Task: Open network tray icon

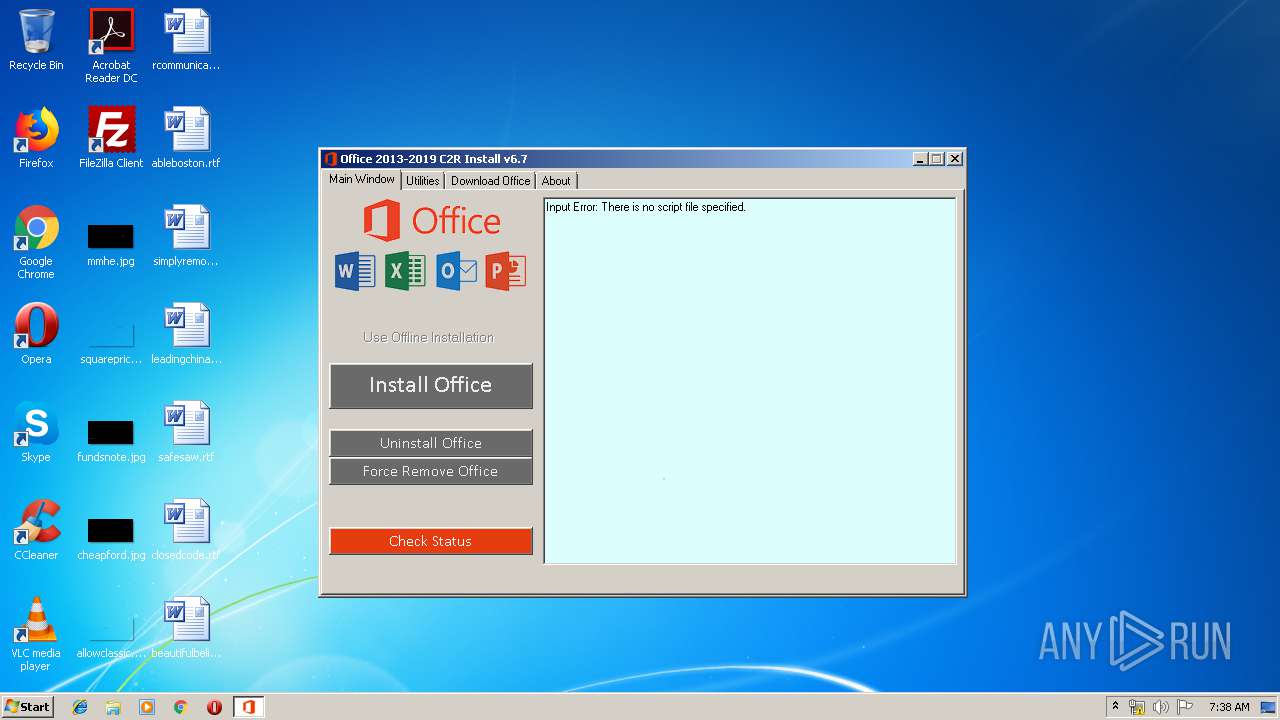Action: tap(1137, 707)
